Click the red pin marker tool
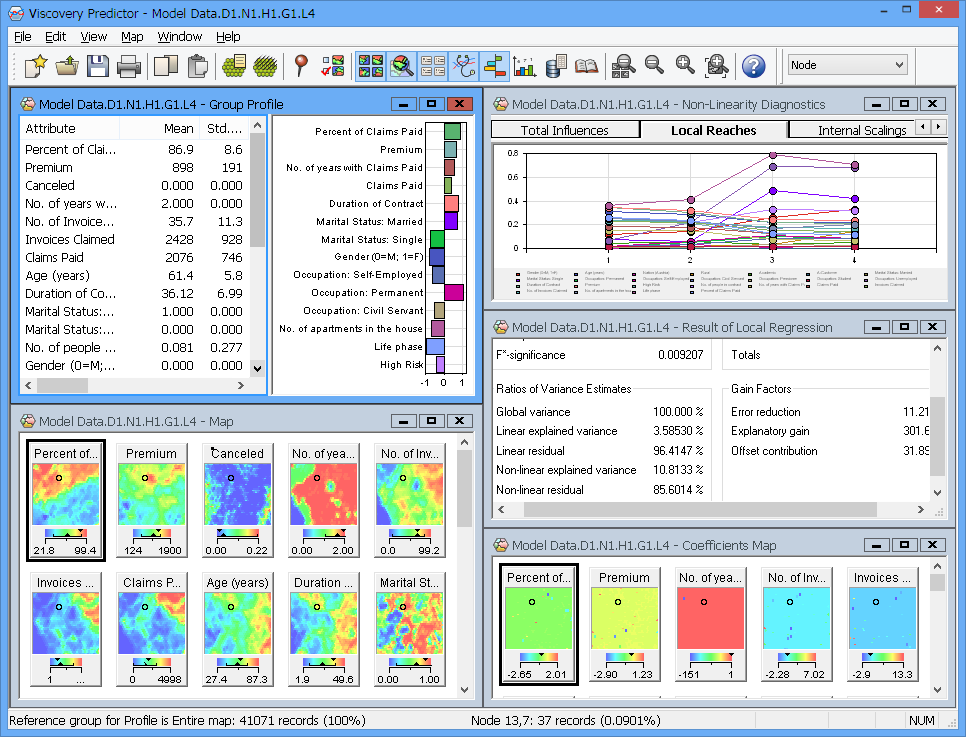This screenshot has height=737, width=966. point(300,66)
